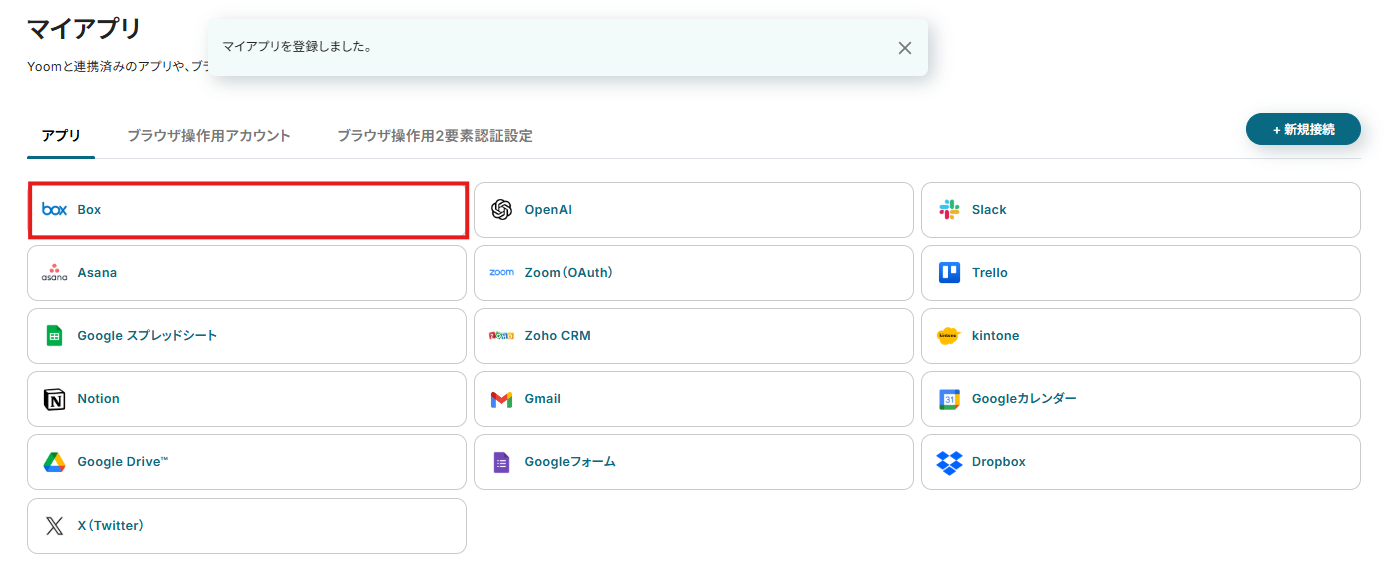
Task: Click the Google Drive triangle icon
Action: (x=54, y=462)
